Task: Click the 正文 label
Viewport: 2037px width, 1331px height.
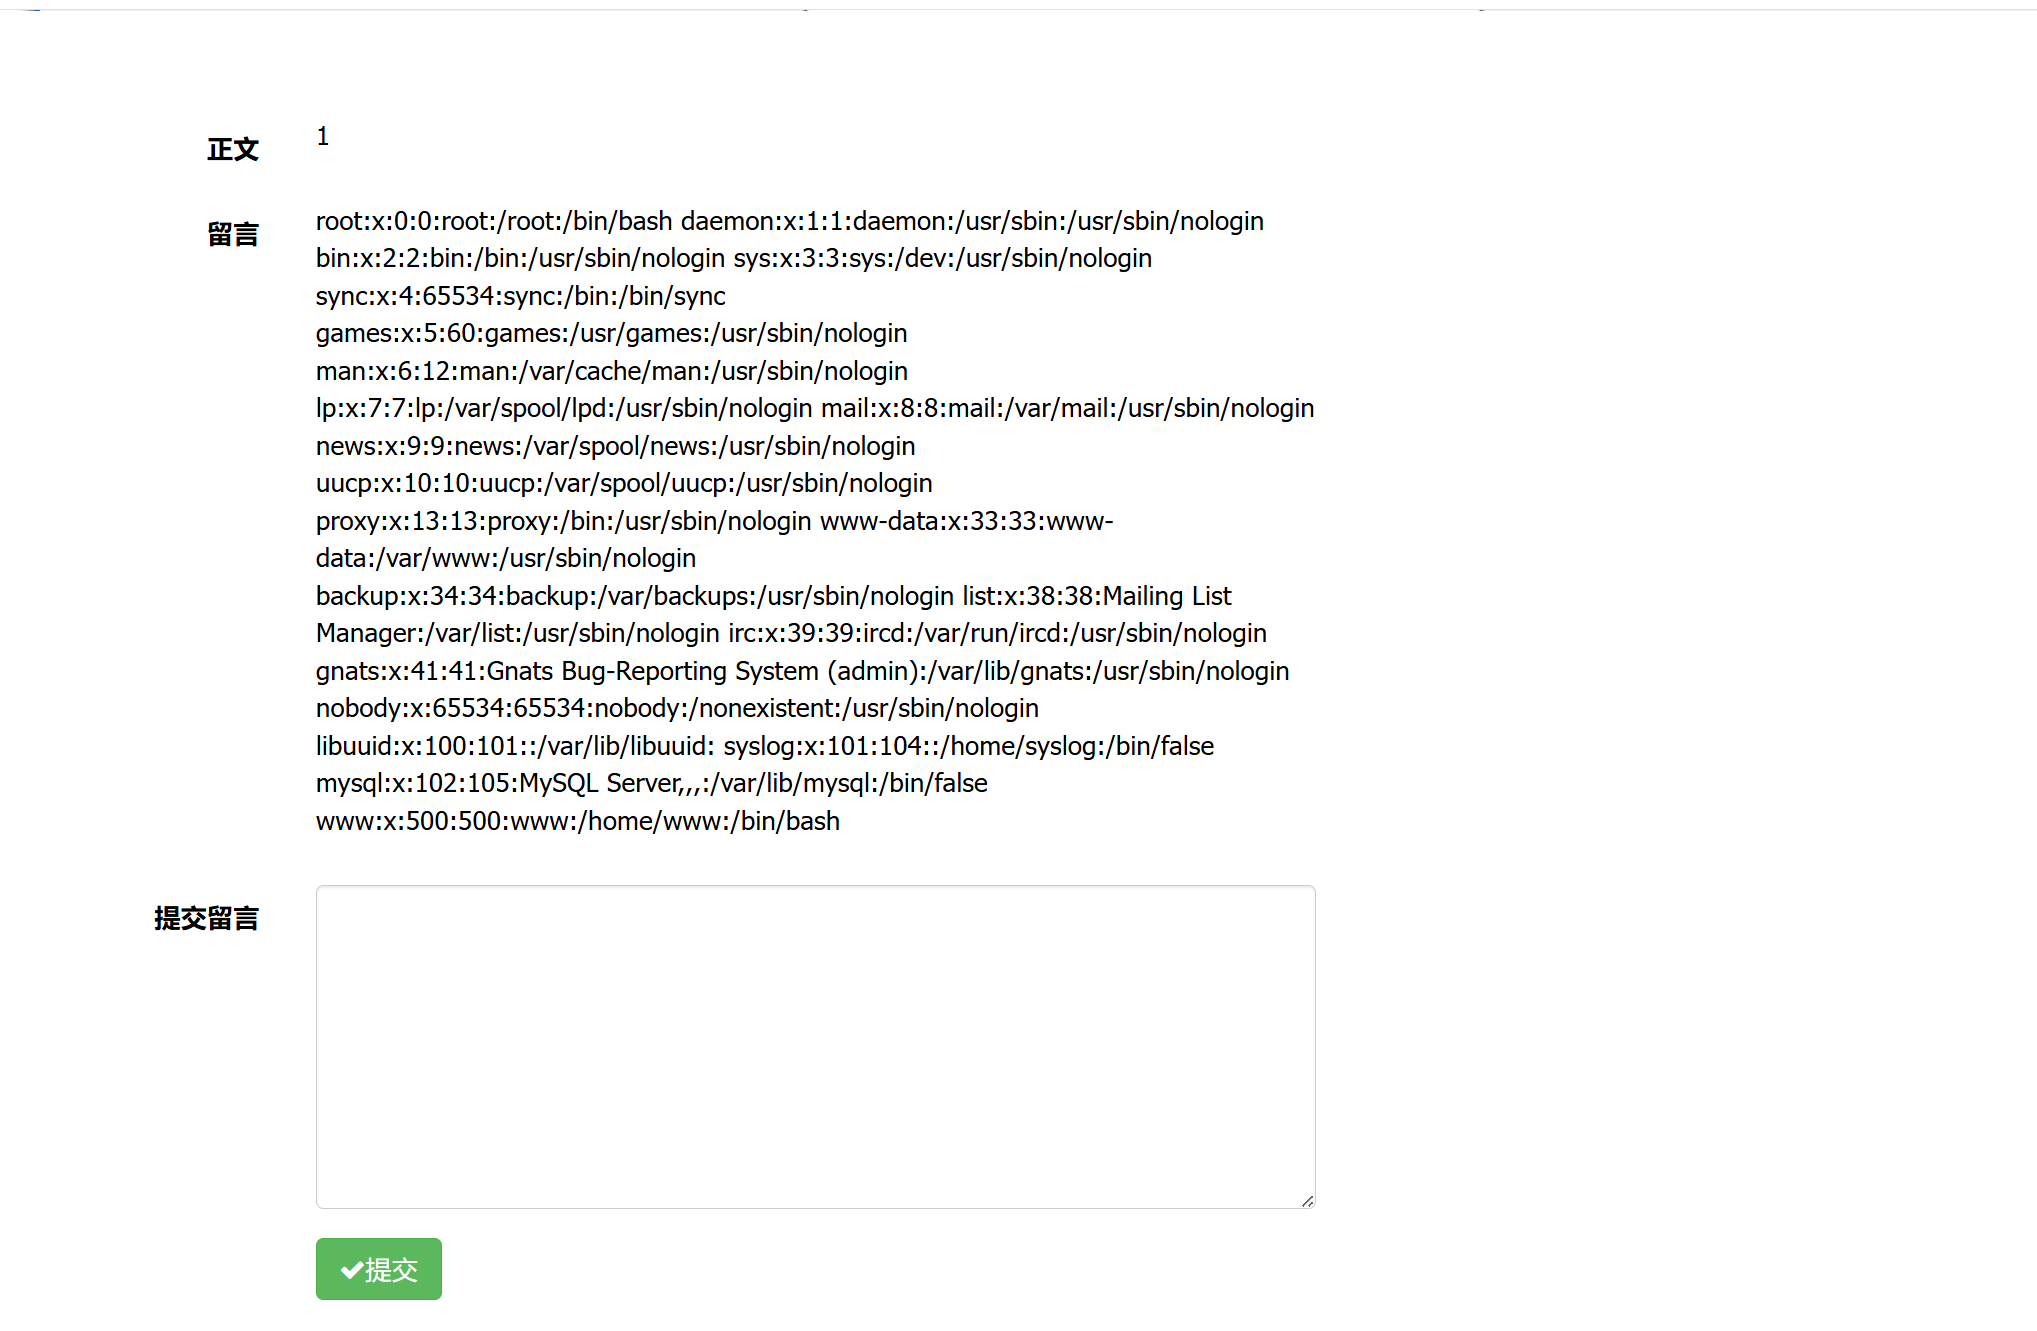Action: click(x=233, y=150)
